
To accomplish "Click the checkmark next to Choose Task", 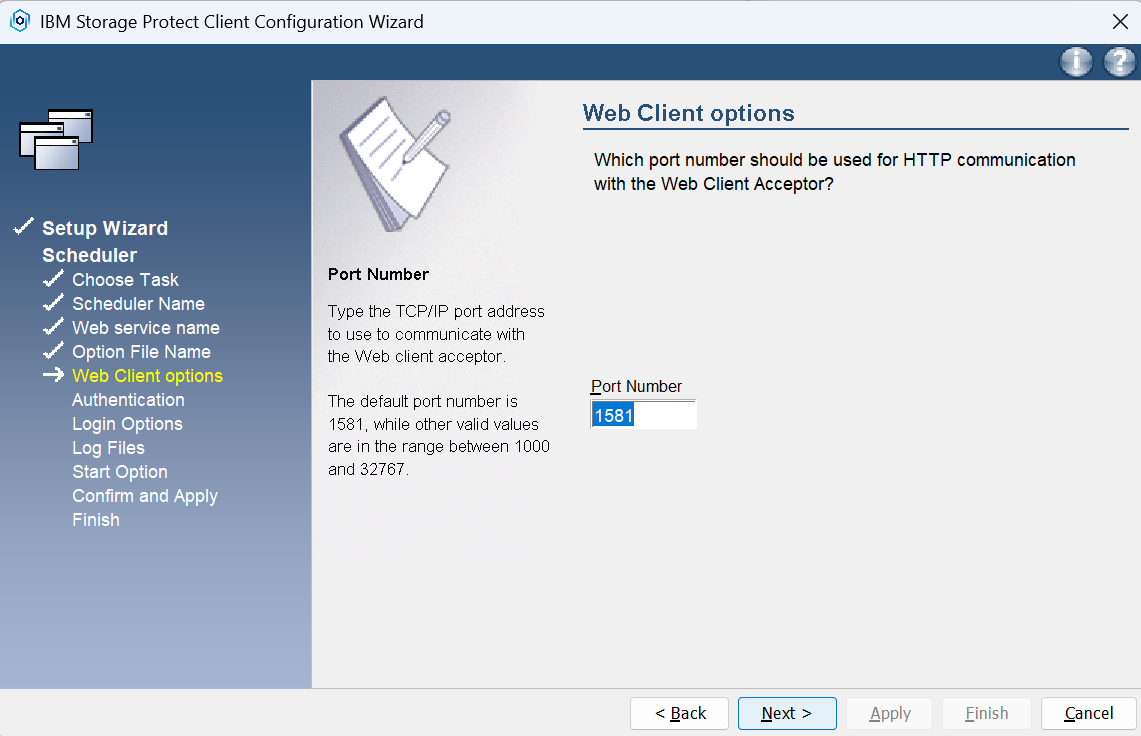I will (x=53, y=280).
